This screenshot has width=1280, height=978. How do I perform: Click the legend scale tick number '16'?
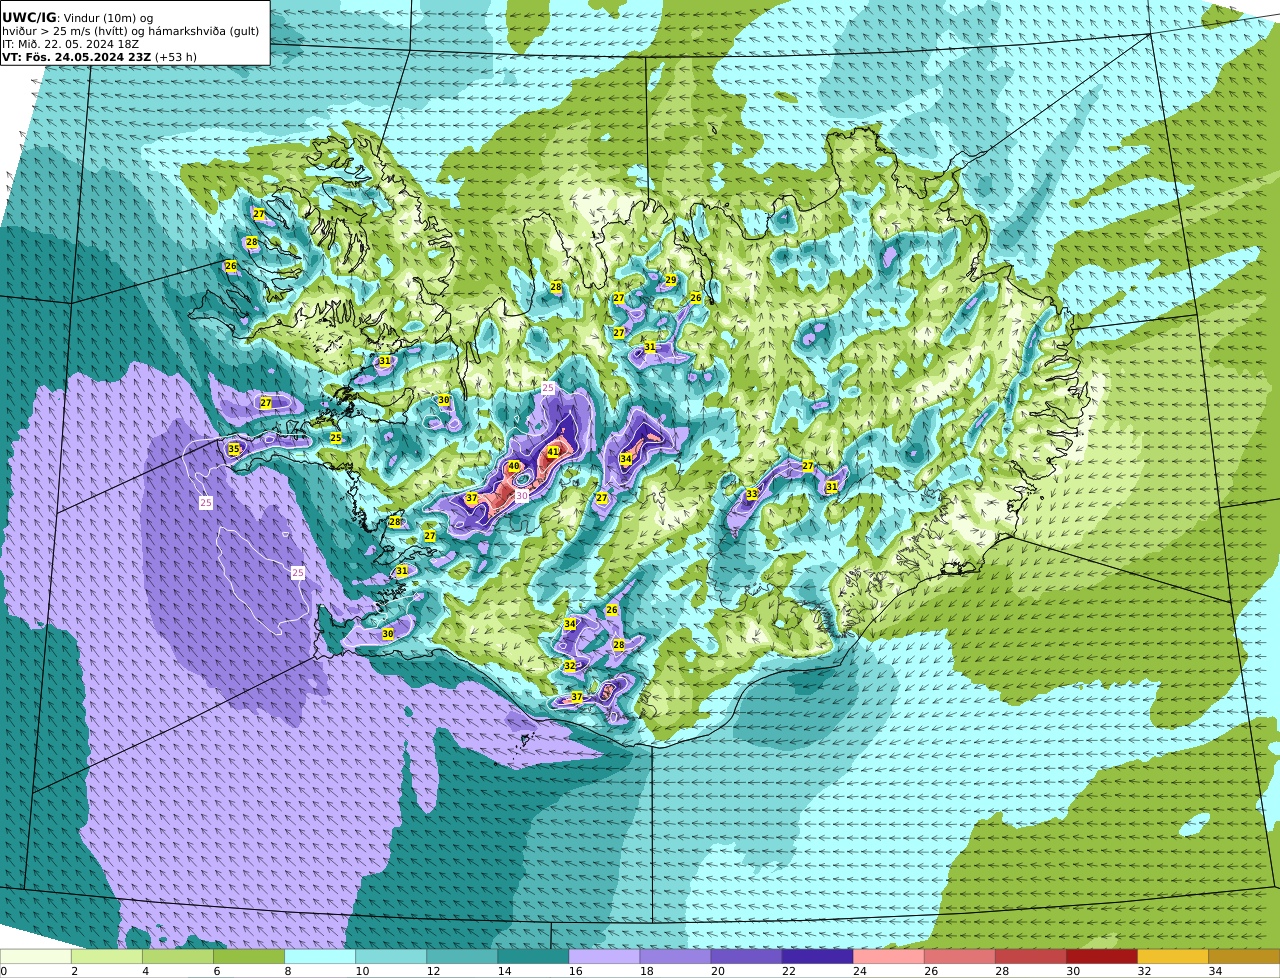[x=575, y=971]
